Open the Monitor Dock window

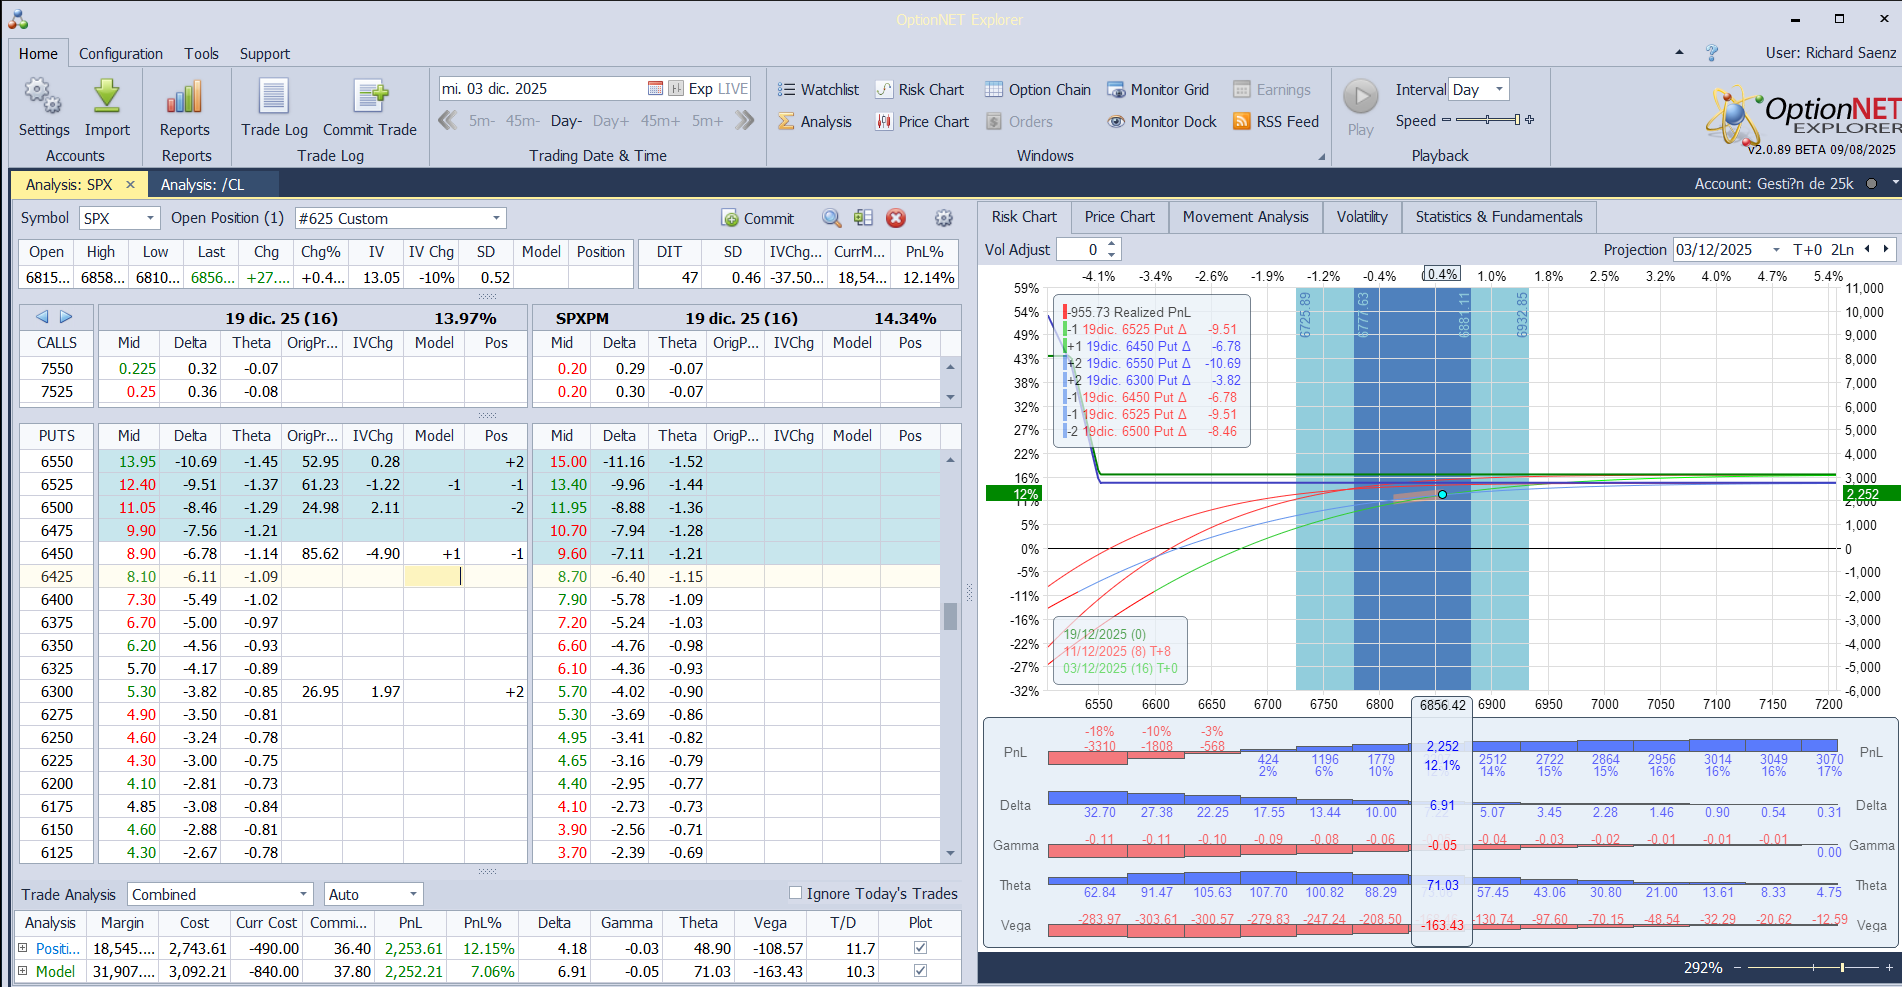click(x=1162, y=122)
